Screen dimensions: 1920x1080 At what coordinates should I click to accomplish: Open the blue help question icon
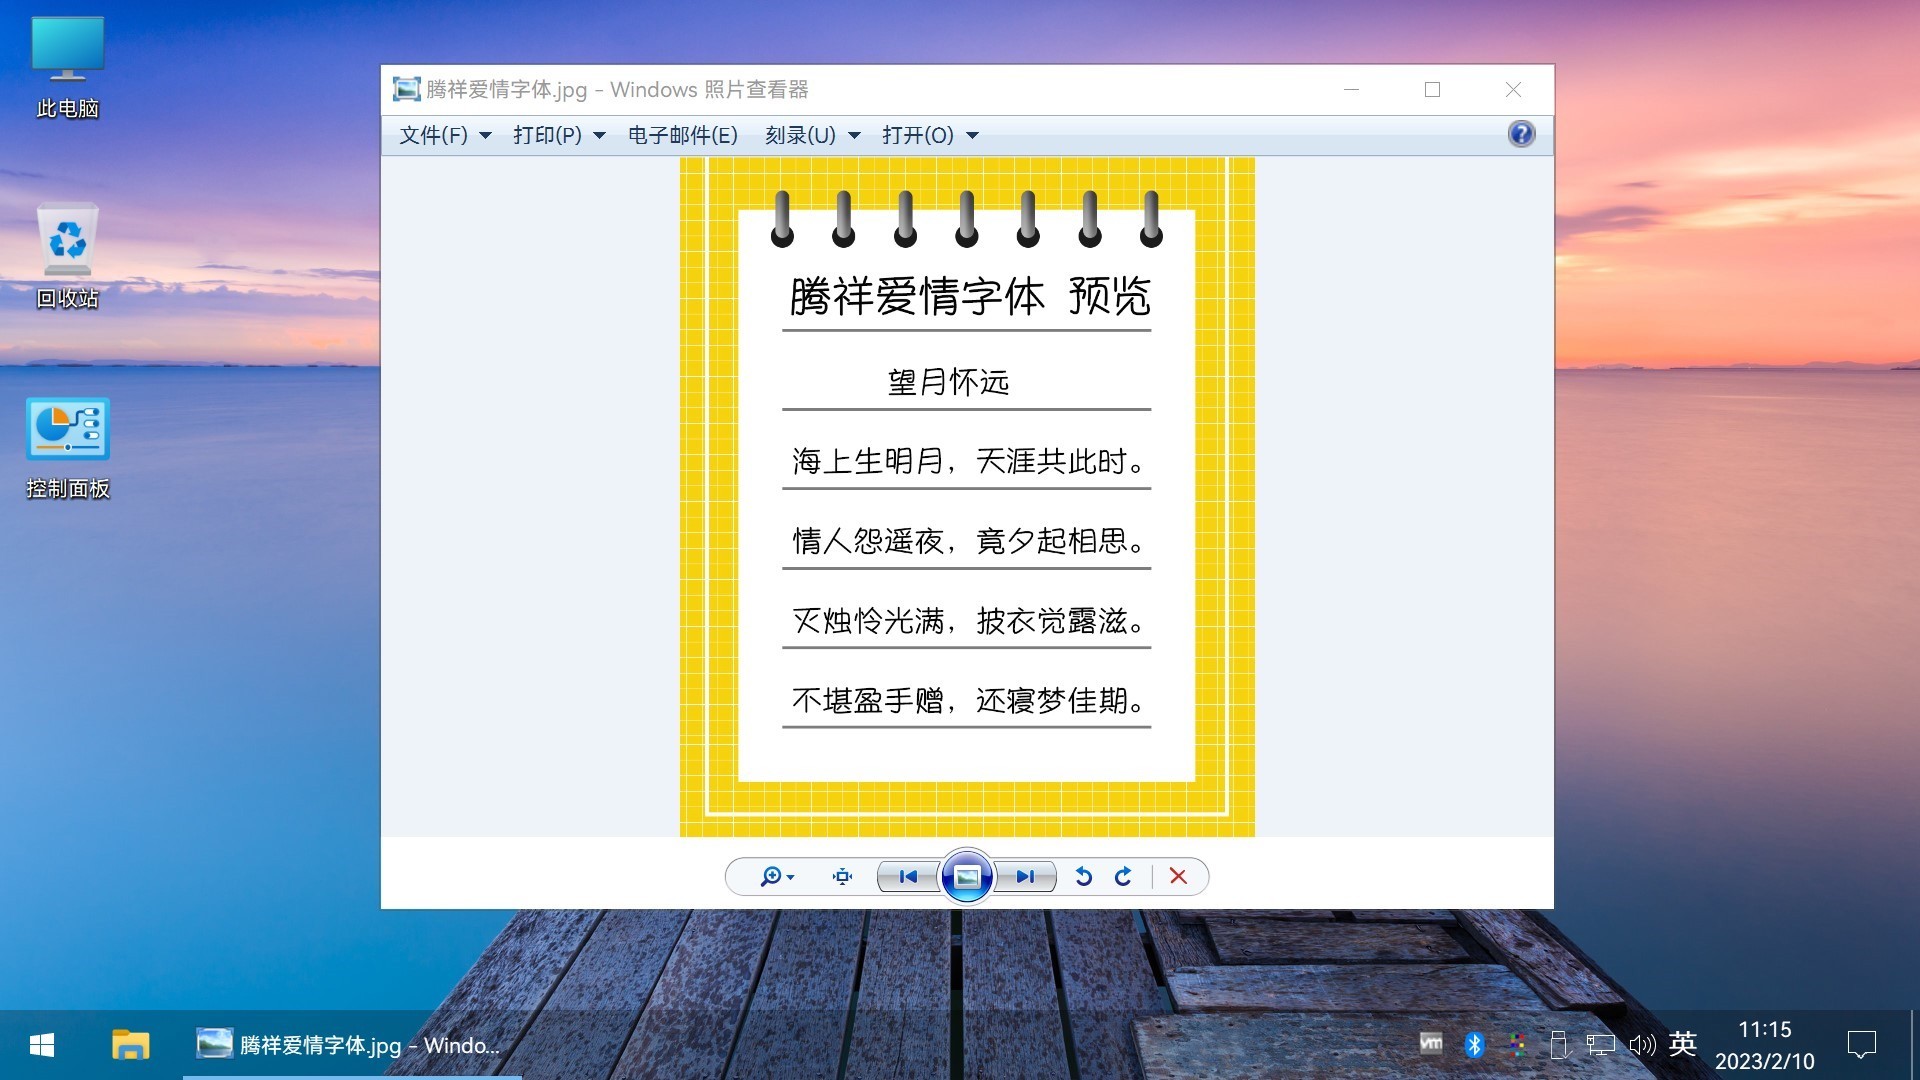click(1521, 134)
